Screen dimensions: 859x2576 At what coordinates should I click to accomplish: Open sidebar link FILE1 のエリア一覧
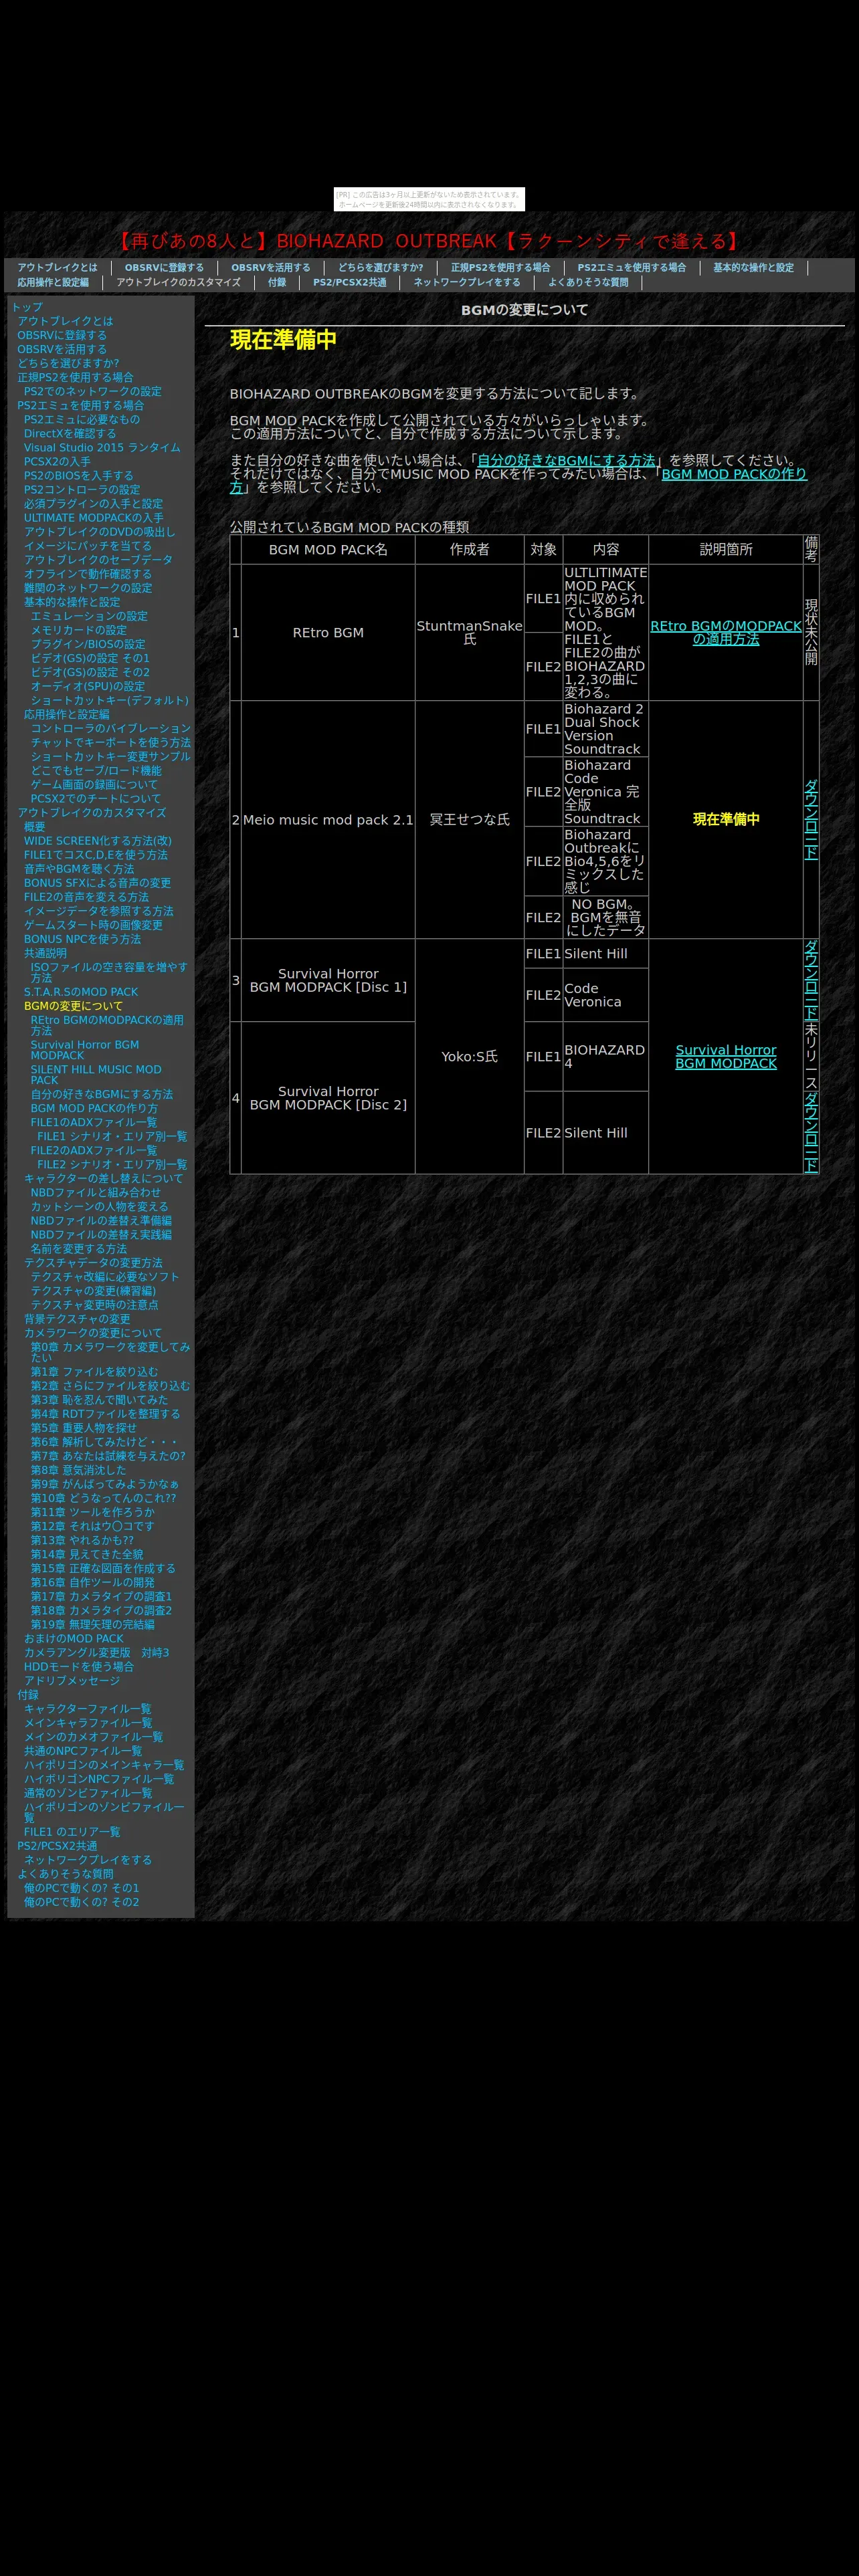pos(72,1832)
